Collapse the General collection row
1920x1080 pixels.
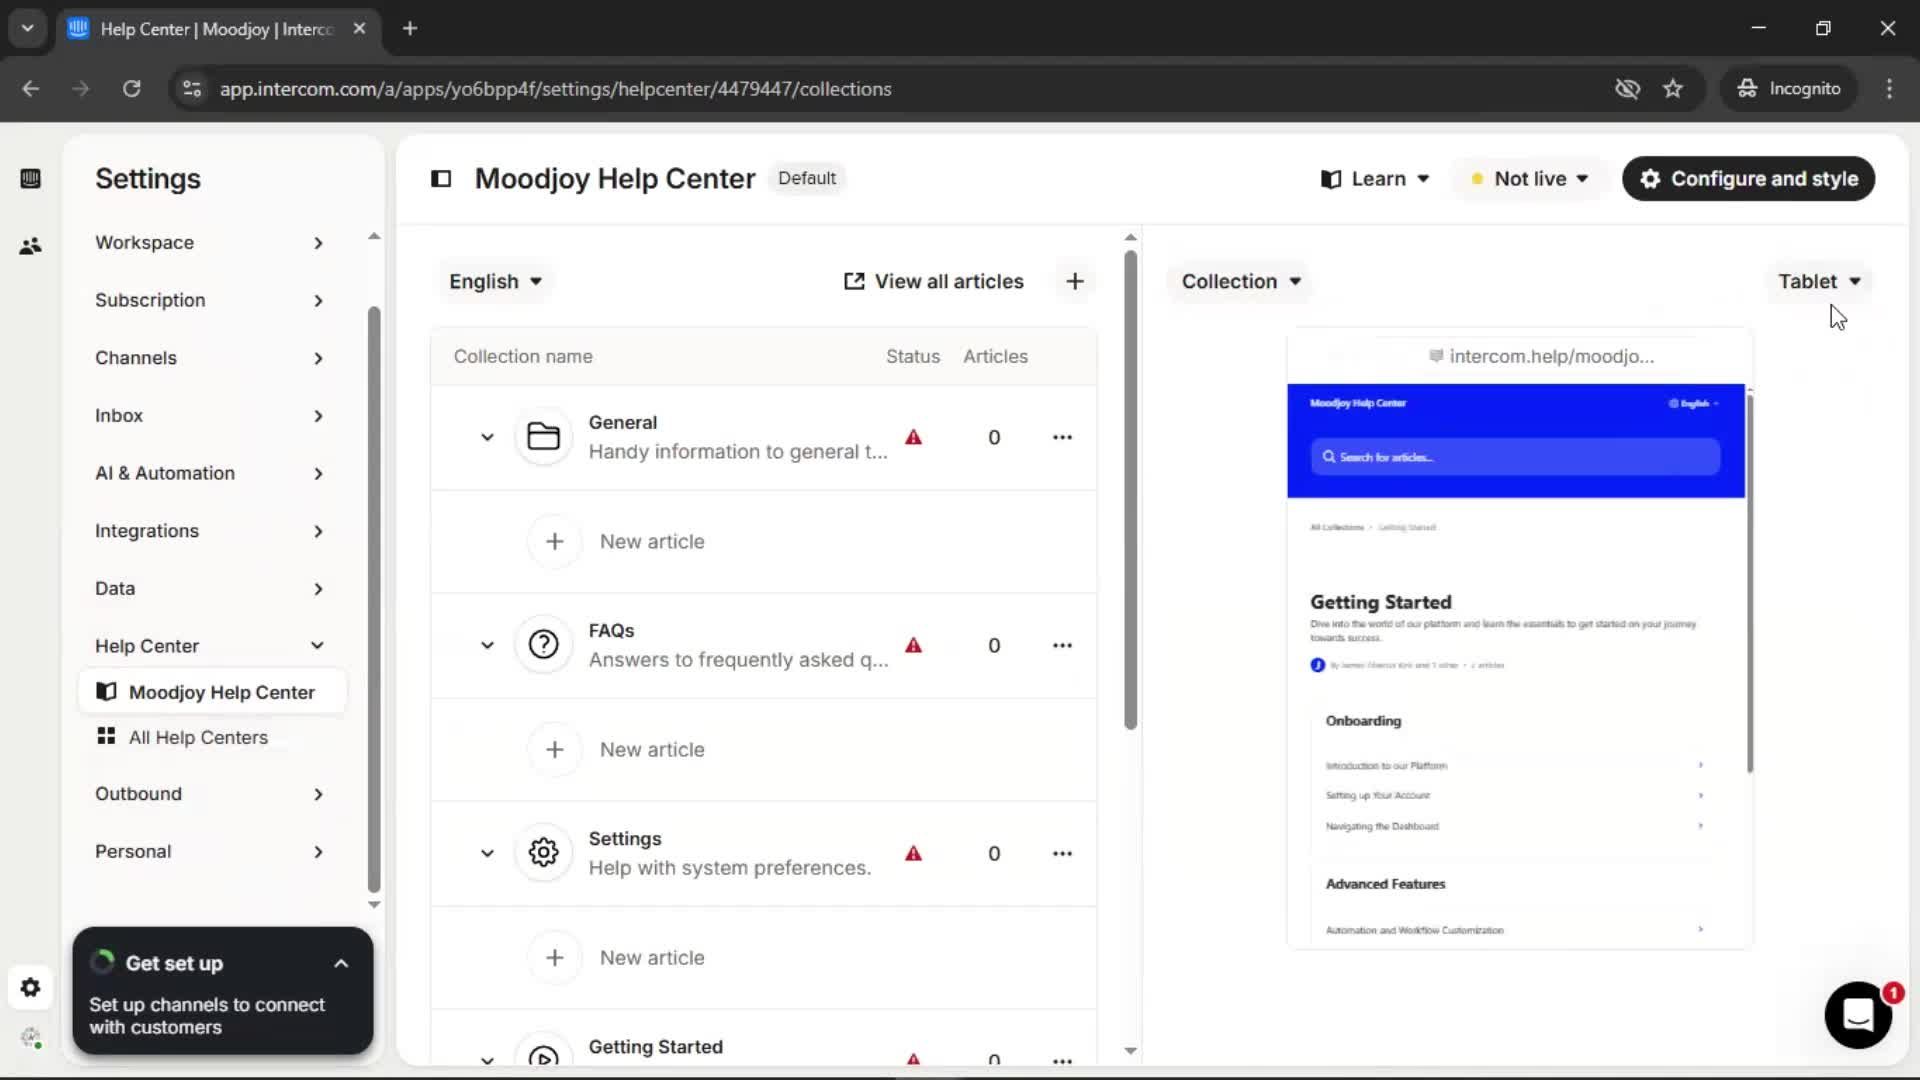pyautogui.click(x=487, y=437)
